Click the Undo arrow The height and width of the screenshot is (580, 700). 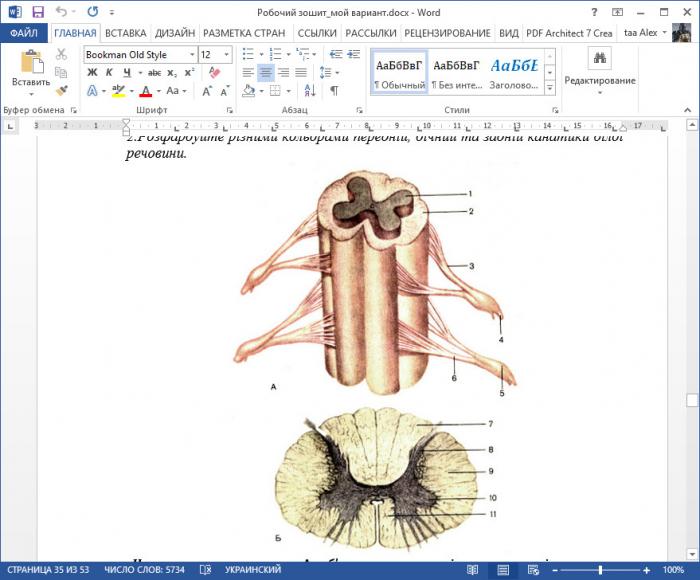62,12
